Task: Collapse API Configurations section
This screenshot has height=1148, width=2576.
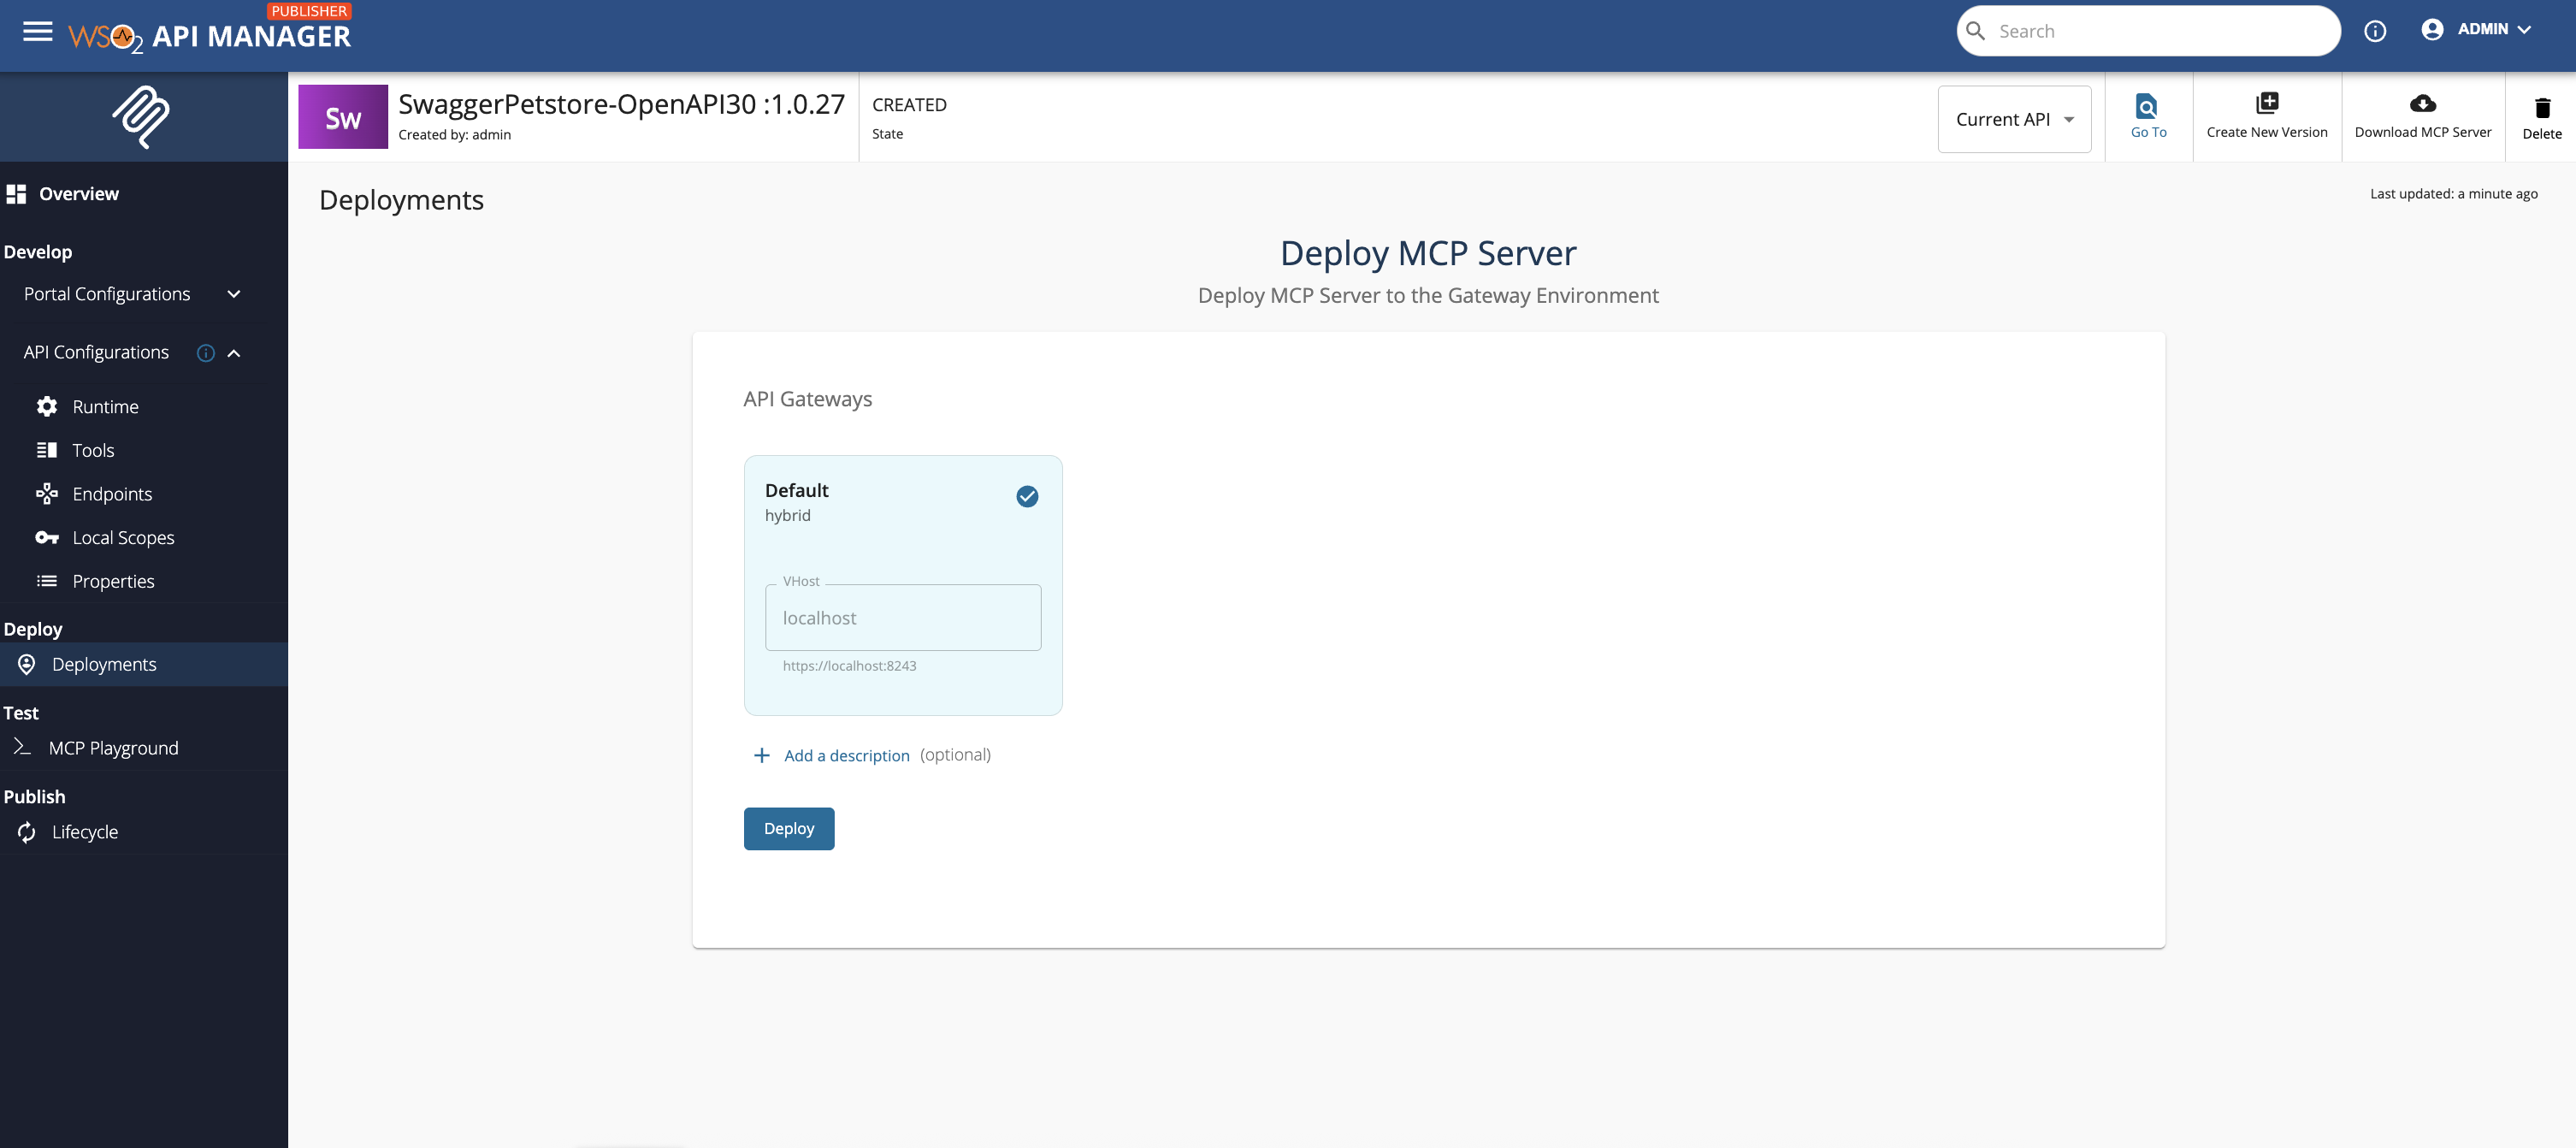Action: [234, 353]
